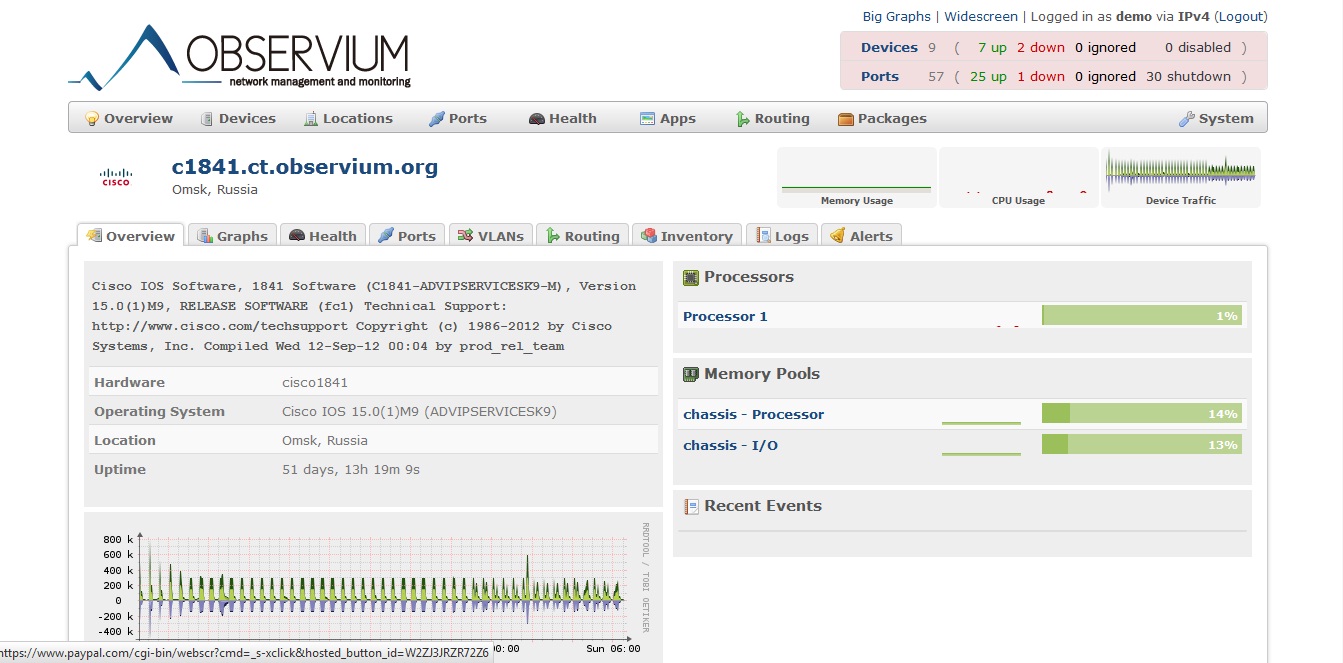Switch to the Inventory tab
This screenshot has height=663, width=1343.
click(687, 236)
